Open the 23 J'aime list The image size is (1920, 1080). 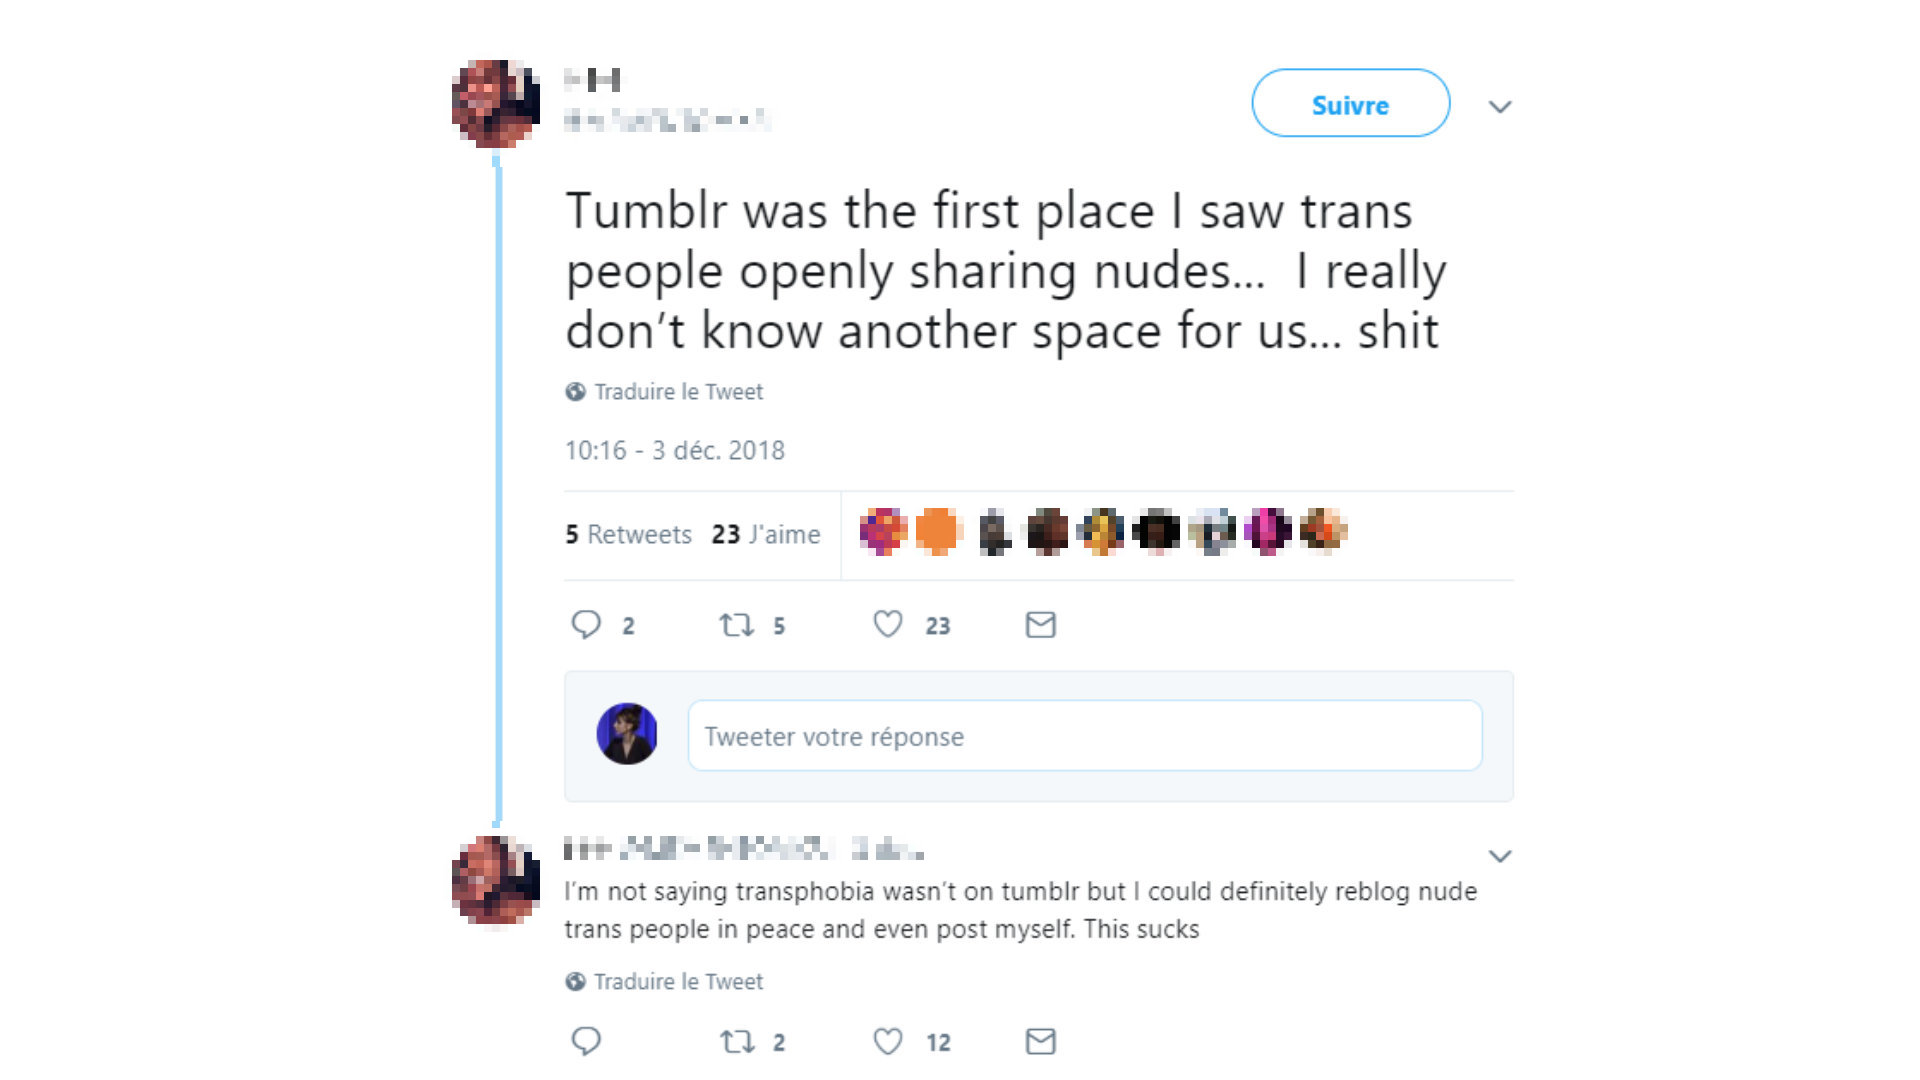coord(766,534)
